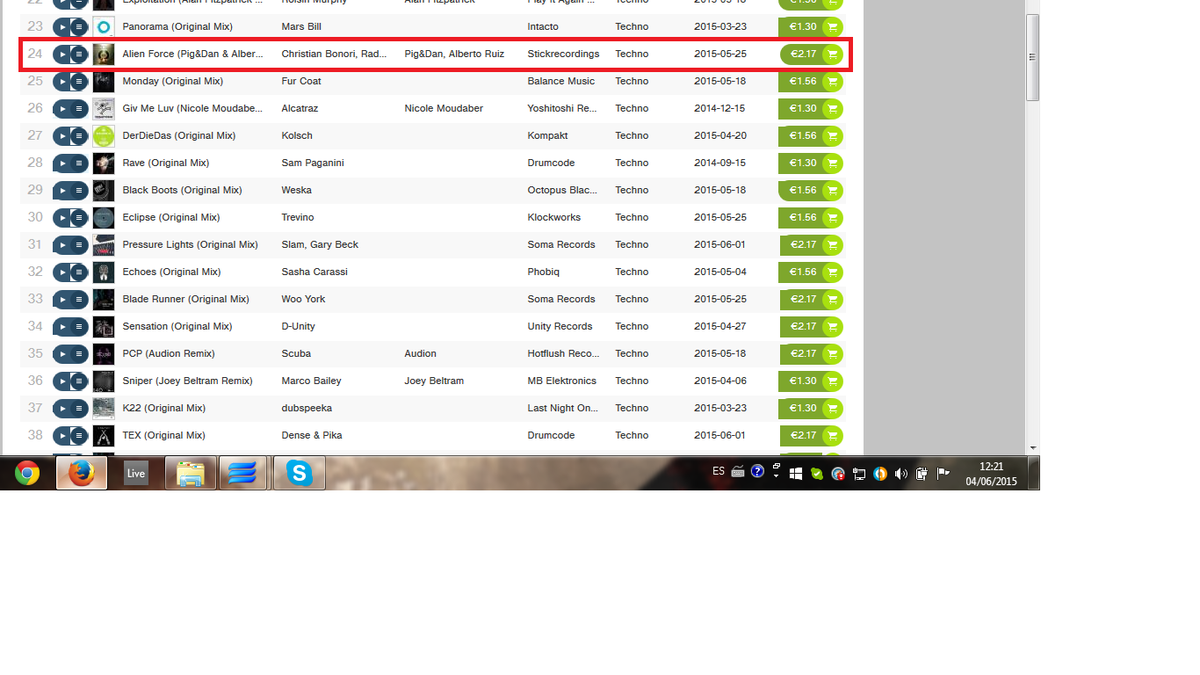Viewport: 1200px width, 675px height.
Task: Play the track Alien Force
Action: (62, 54)
